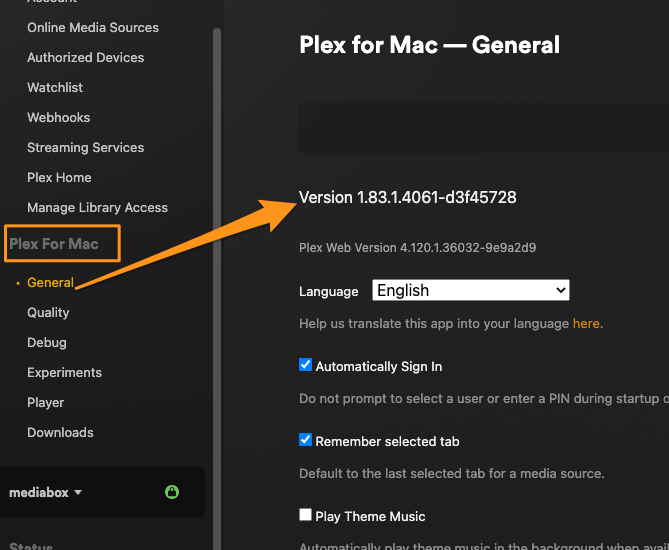
Task: Toggle the Remember selected tab checkbox
Action: [305, 439]
